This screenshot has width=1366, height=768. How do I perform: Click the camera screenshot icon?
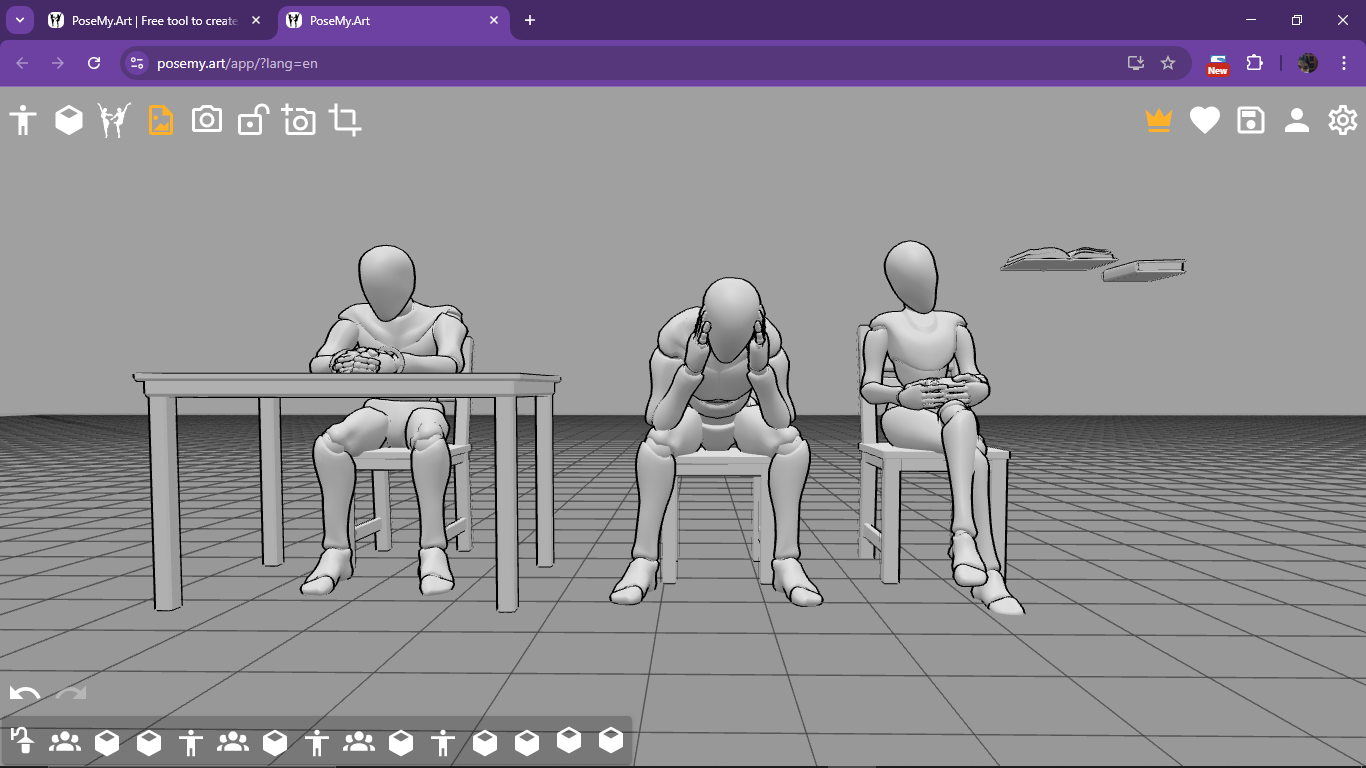click(x=207, y=120)
